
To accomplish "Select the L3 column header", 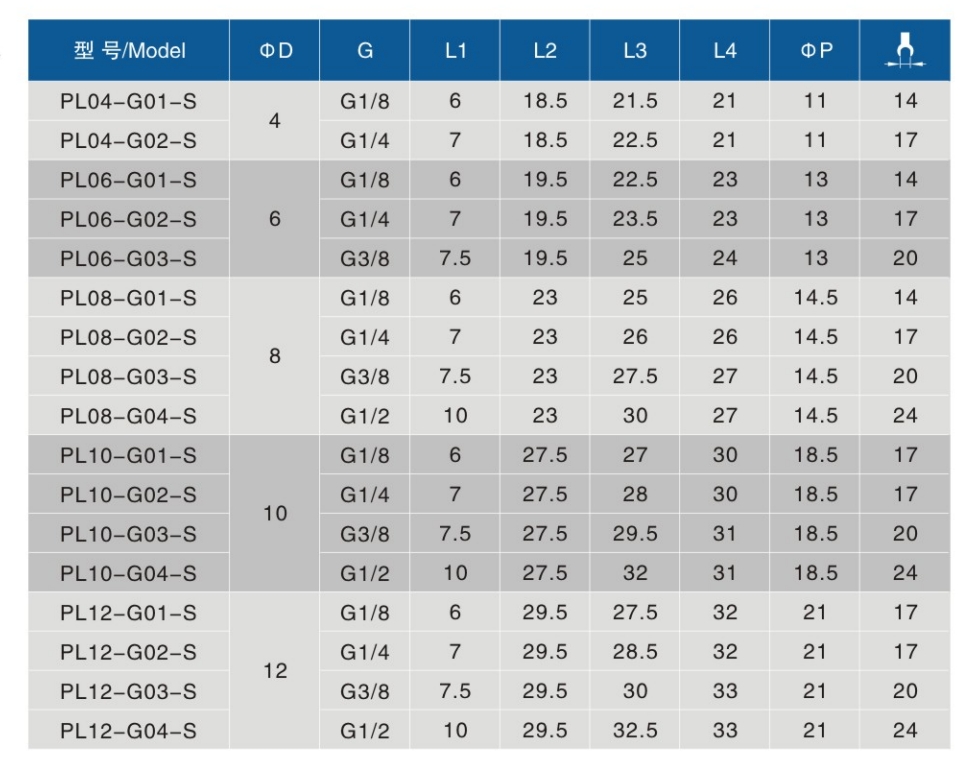I will [635, 51].
